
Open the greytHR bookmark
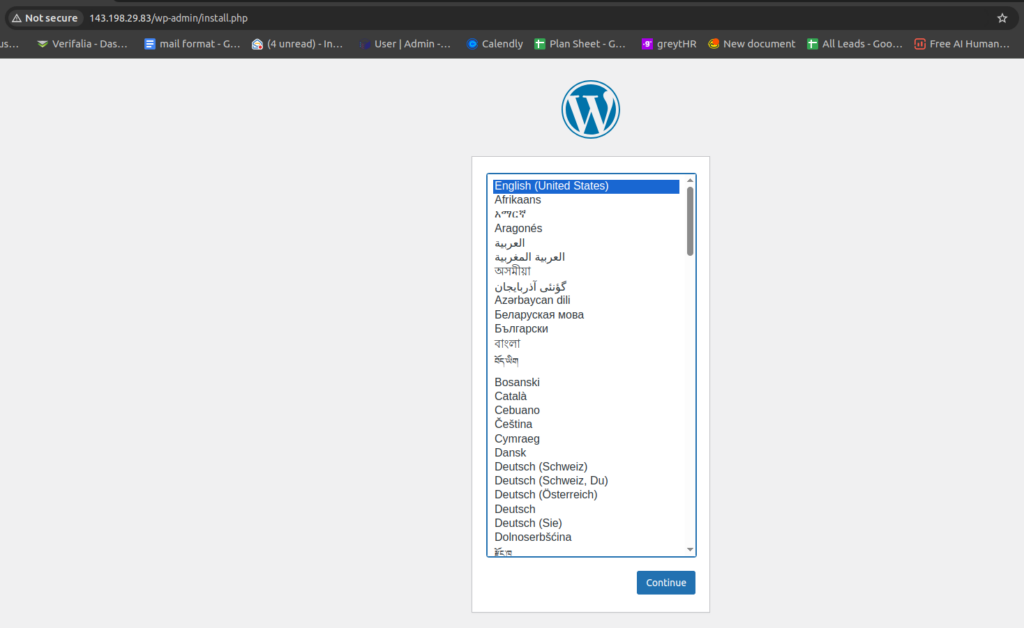click(x=669, y=44)
